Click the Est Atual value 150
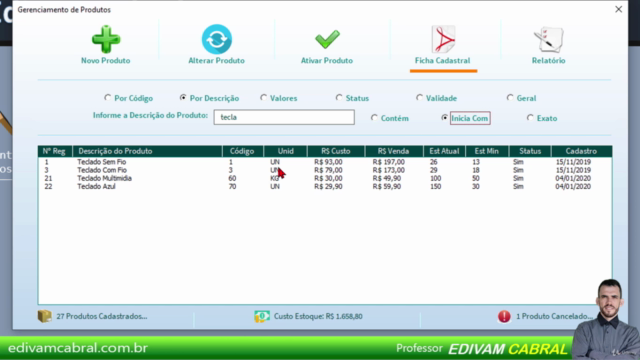 (x=436, y=187)
